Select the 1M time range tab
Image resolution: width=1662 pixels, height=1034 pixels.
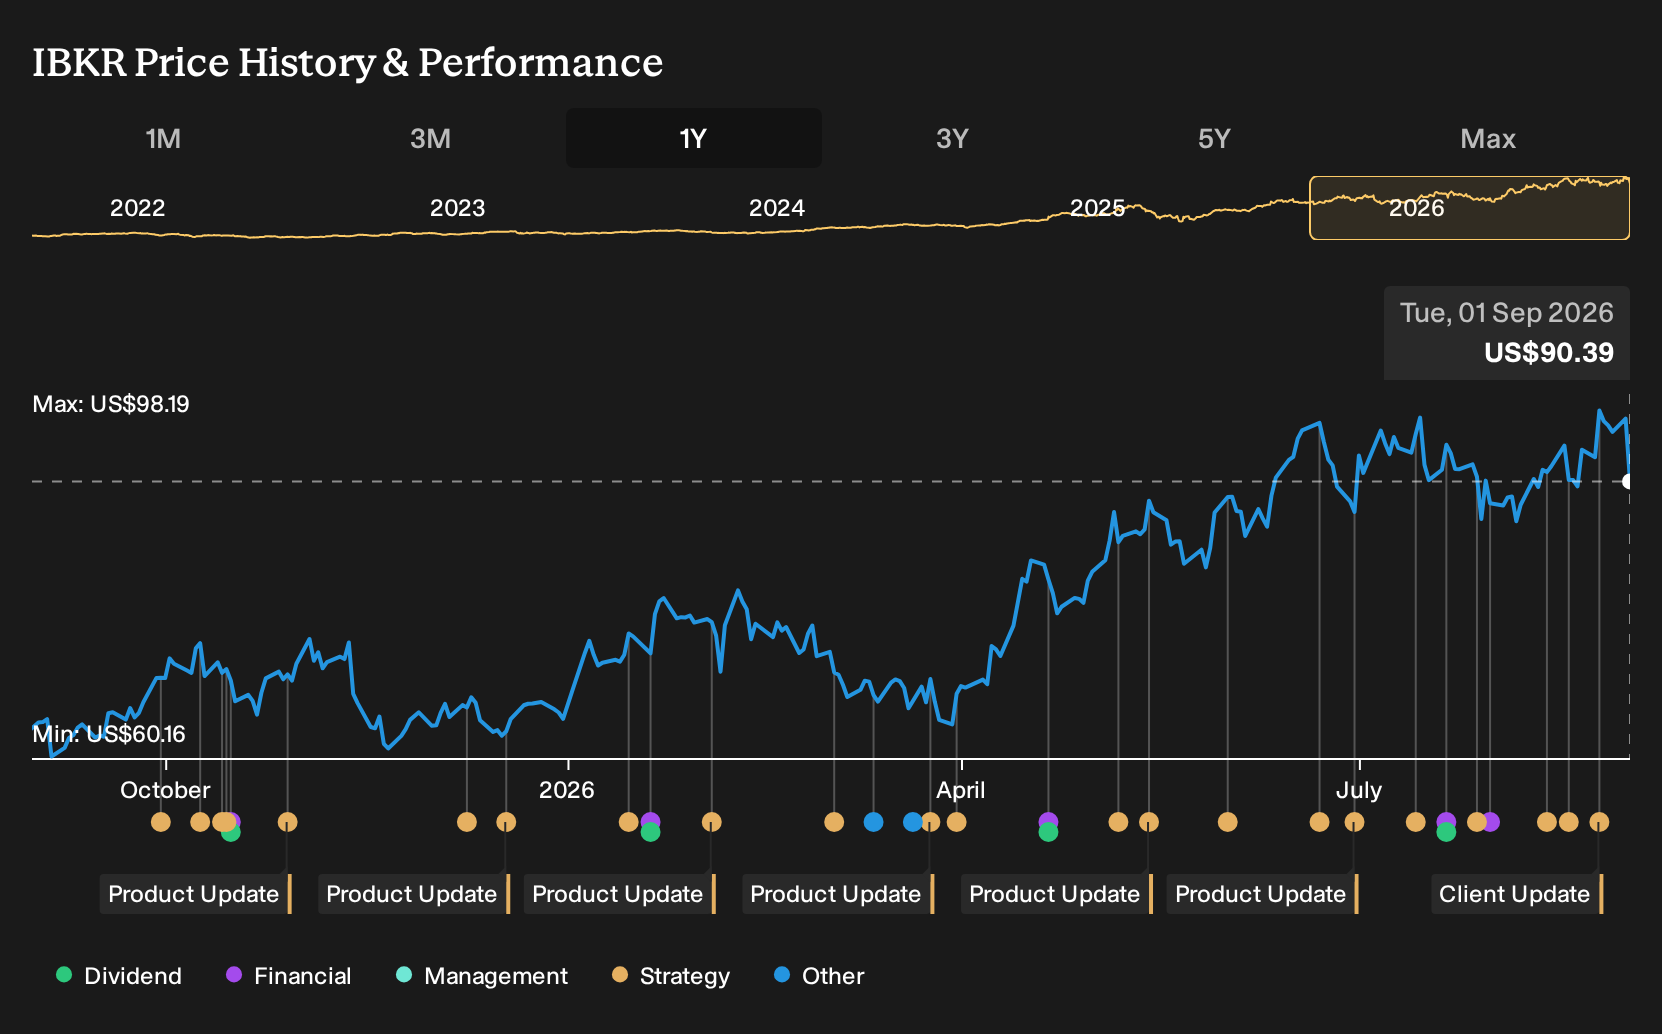[x=163, y=138]
